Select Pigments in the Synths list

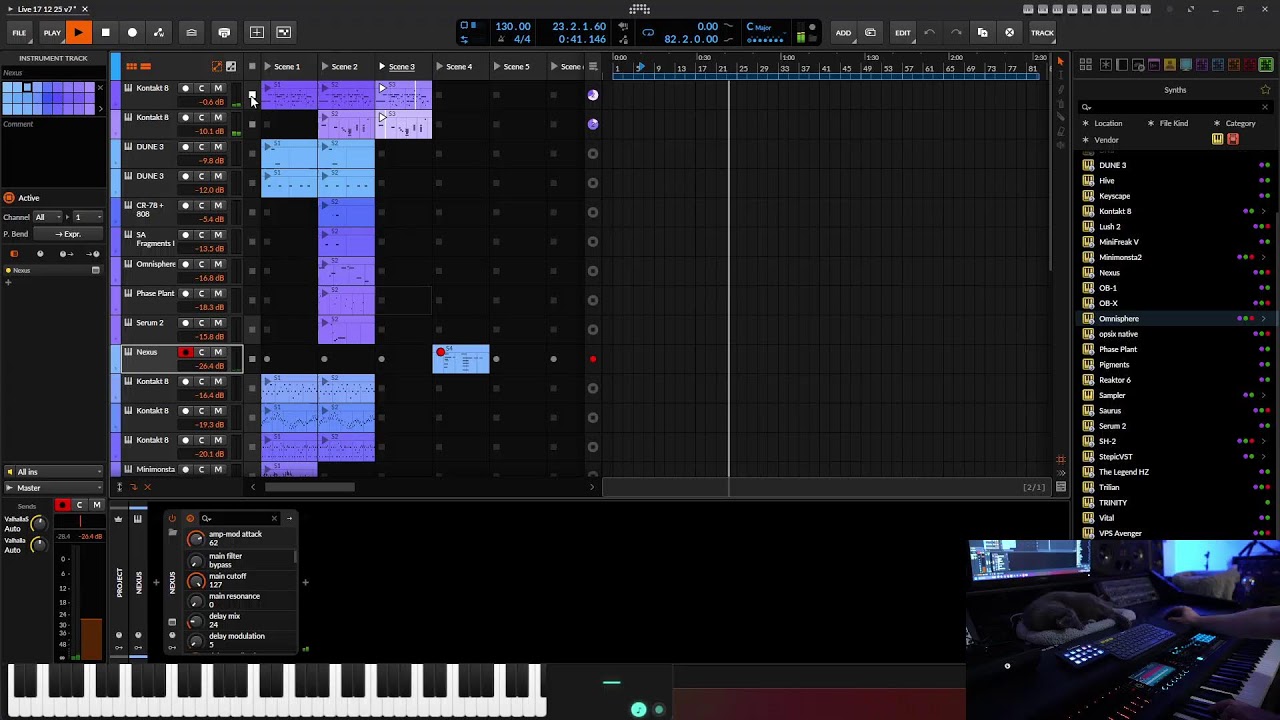[1114, 364]
